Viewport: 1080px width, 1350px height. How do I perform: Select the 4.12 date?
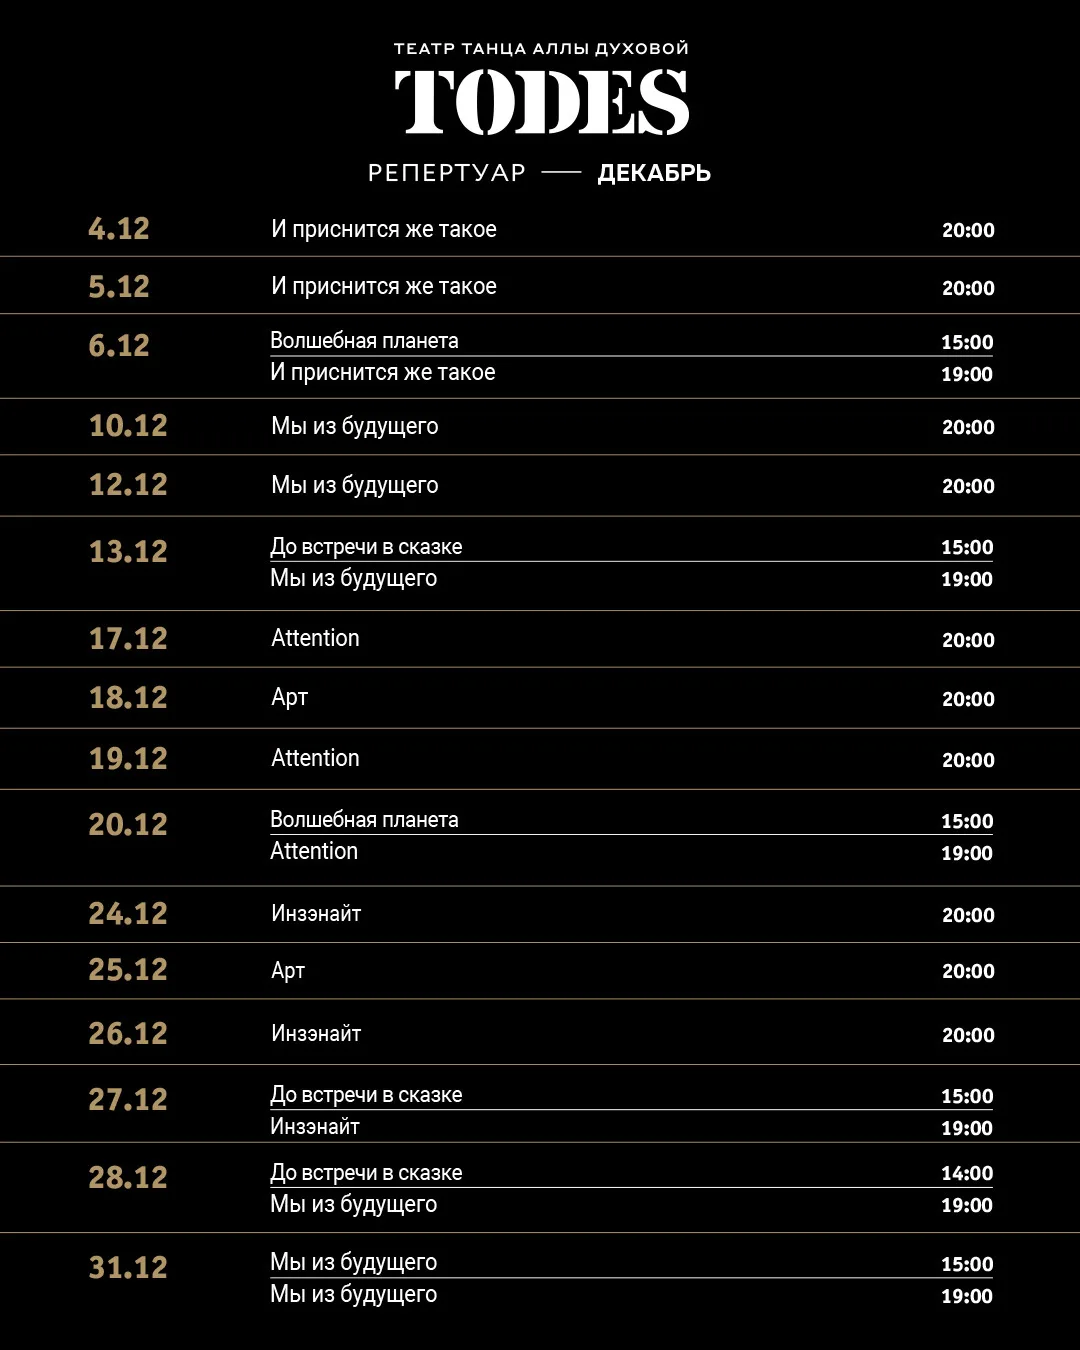pos(119,229)
